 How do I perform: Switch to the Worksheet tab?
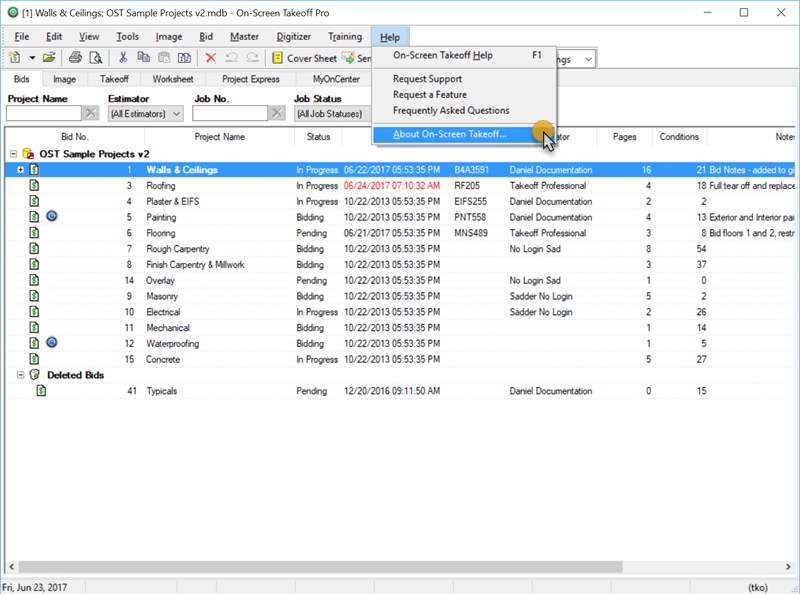(173, 79)
